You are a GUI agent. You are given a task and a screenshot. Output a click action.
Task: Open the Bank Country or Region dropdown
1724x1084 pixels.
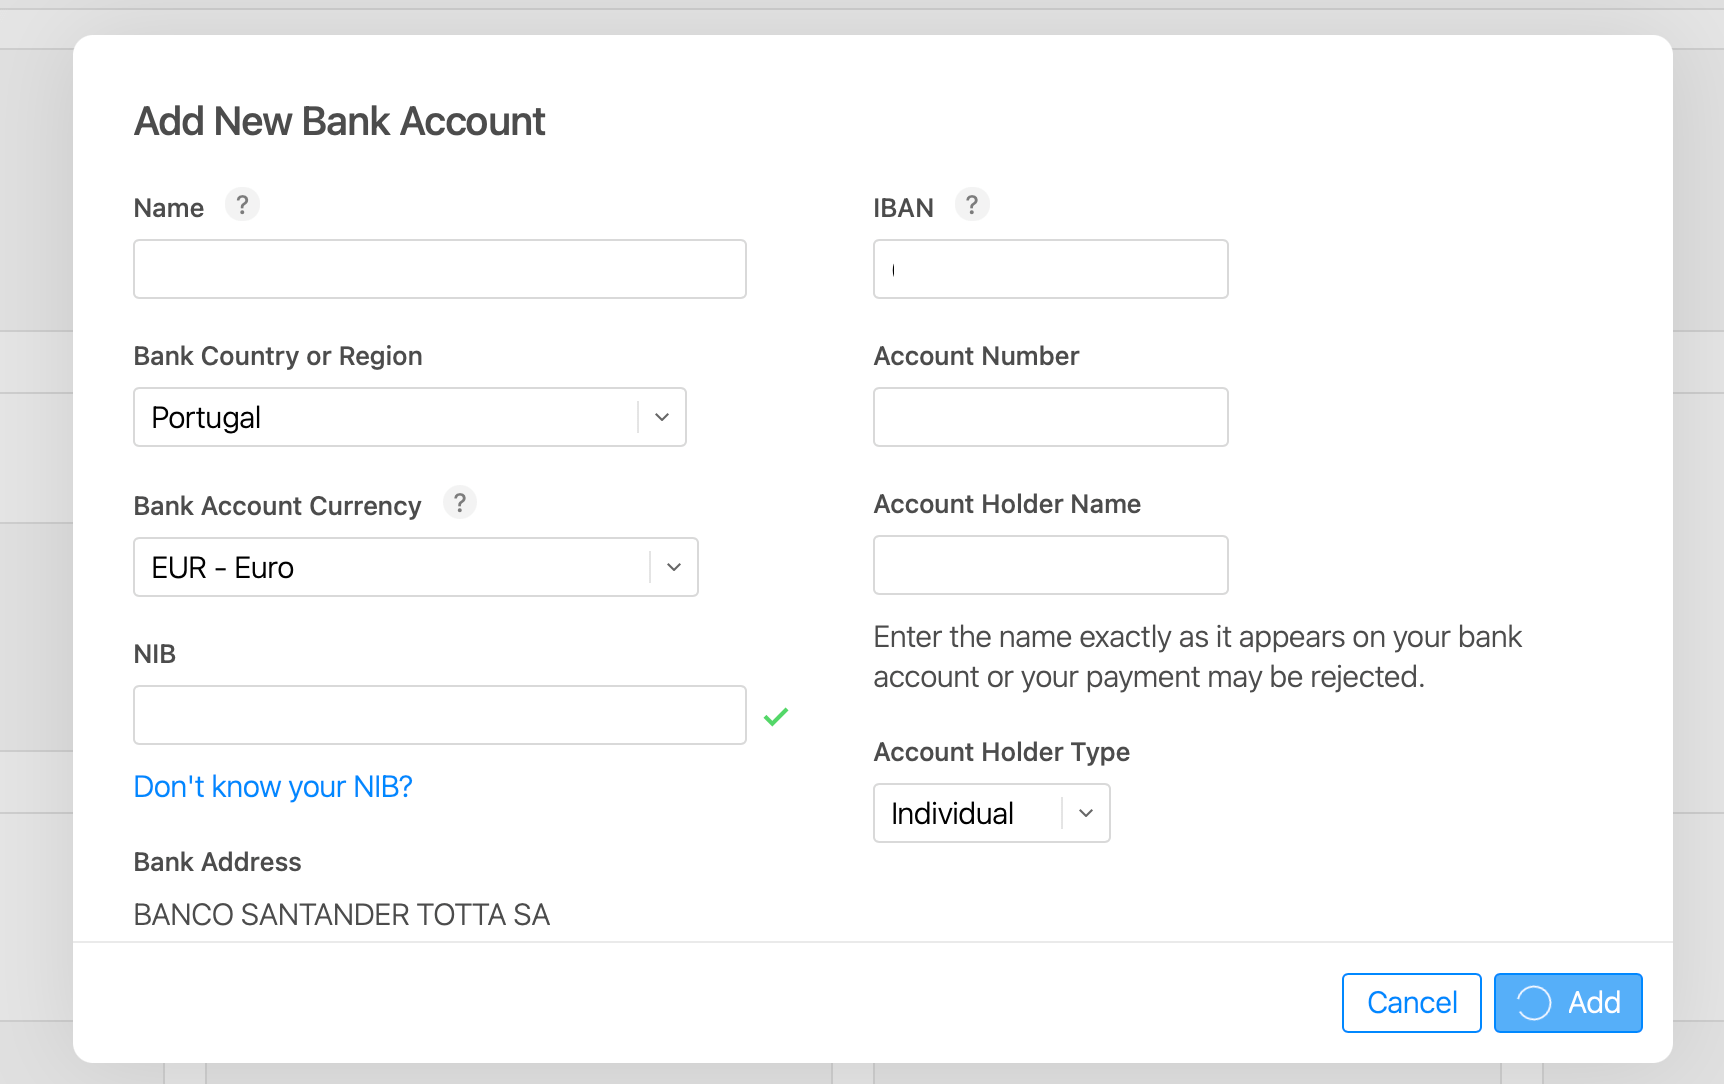(x=409, y=417)
